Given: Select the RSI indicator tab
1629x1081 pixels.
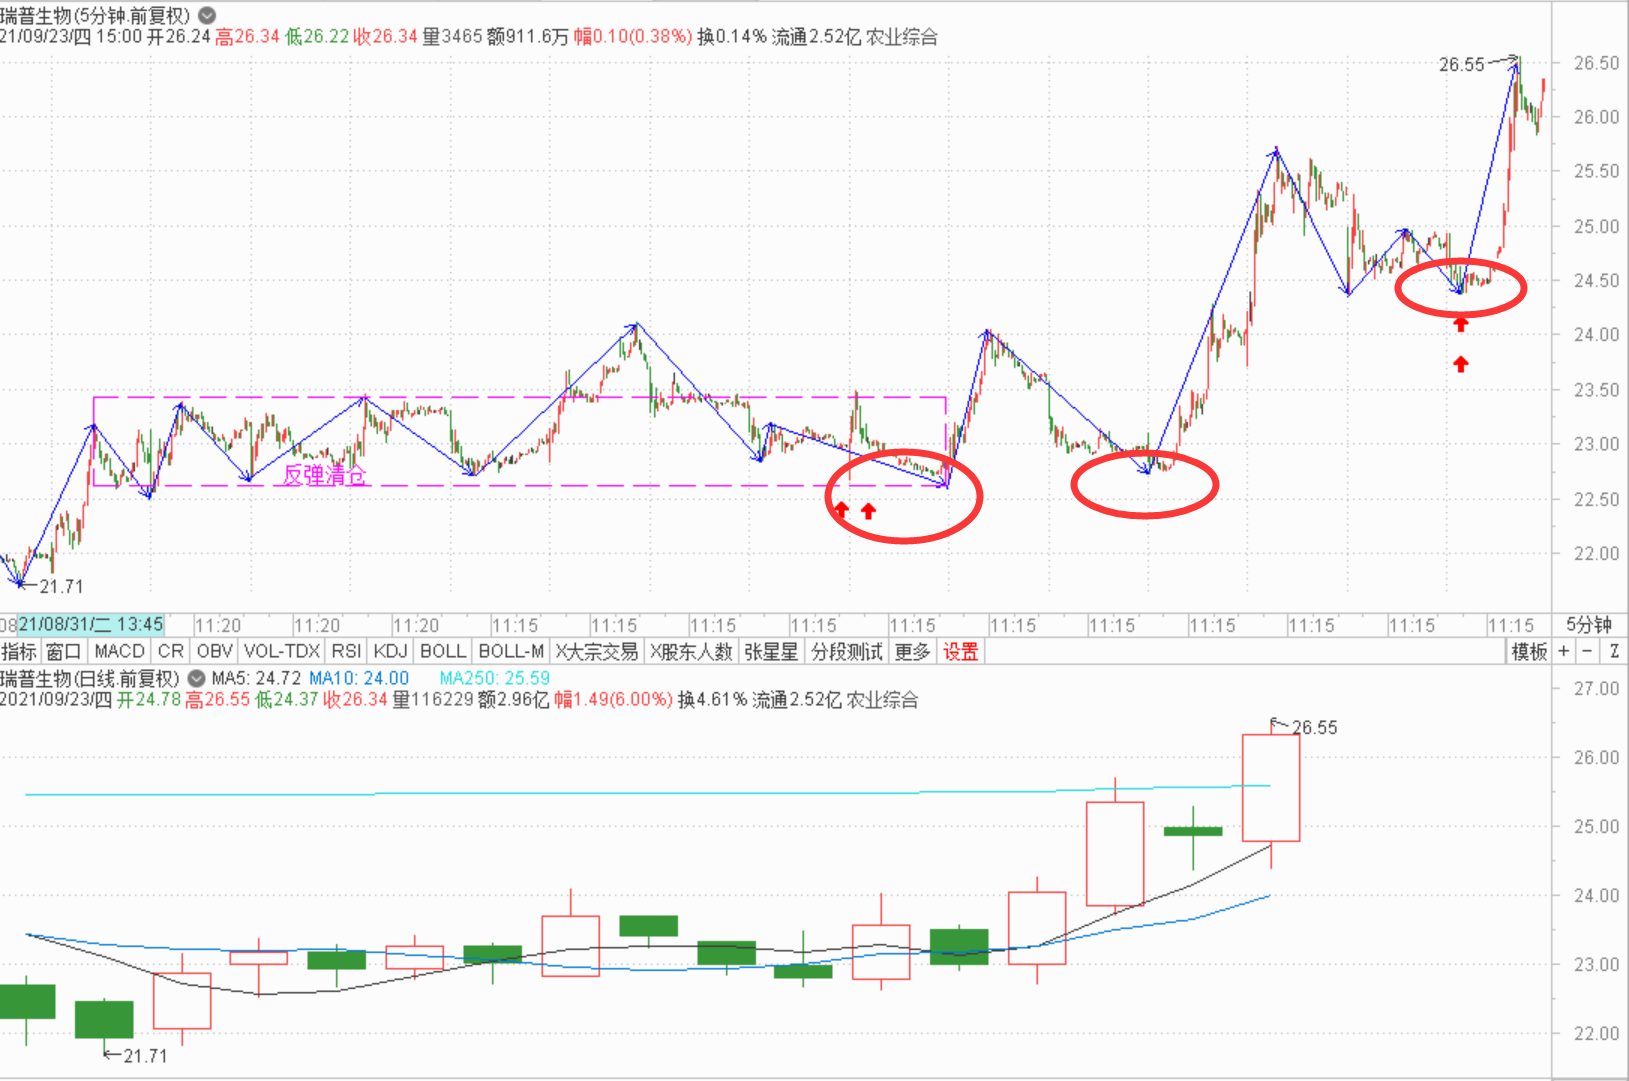Looking at the screenshot, I should tap(346, 652).
